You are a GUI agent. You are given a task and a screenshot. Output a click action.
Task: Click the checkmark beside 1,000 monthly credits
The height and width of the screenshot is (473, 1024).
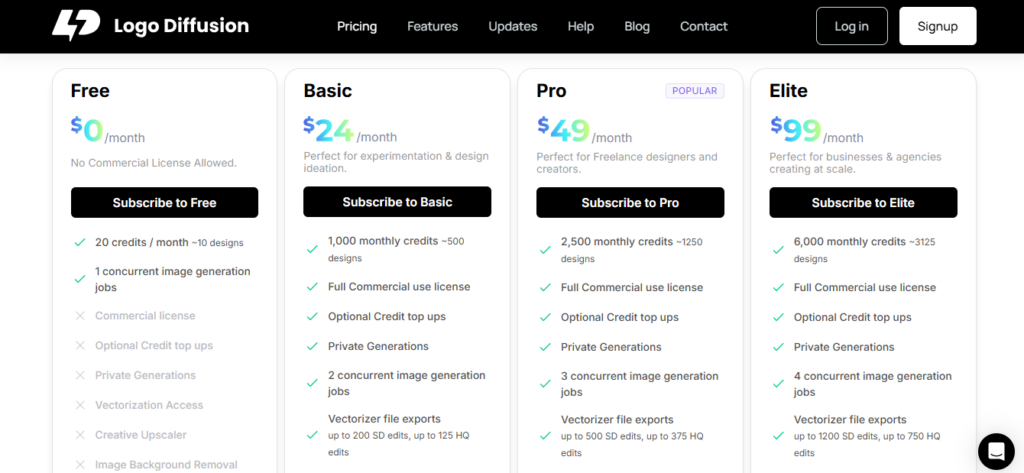tap(312, 249)
